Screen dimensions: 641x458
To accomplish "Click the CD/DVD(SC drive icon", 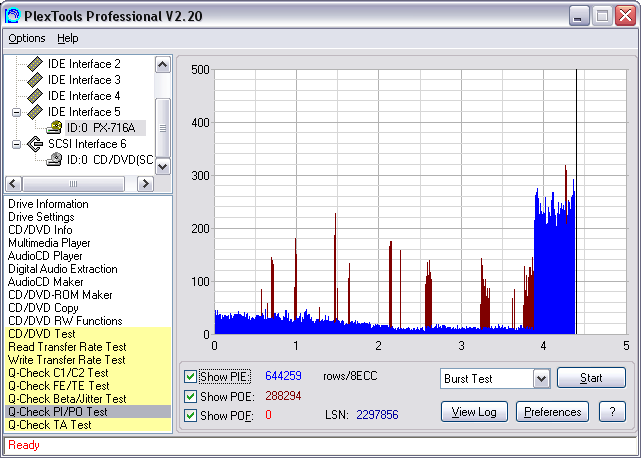I will 54,159.
